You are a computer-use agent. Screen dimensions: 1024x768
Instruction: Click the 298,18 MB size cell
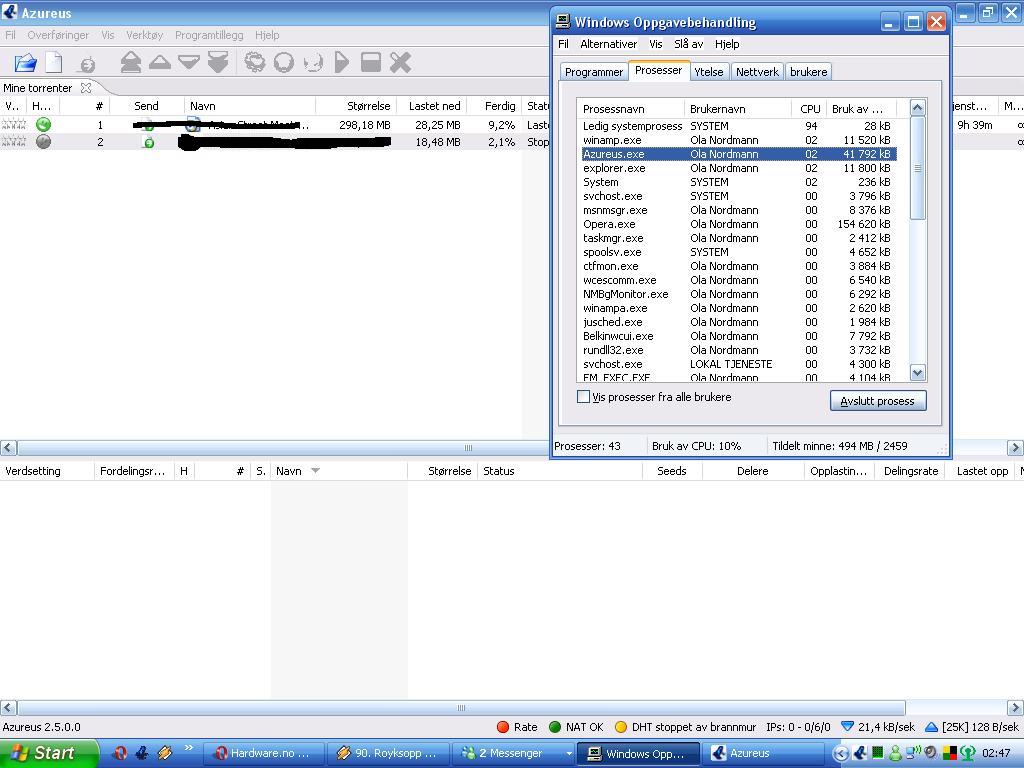point(364,124)
